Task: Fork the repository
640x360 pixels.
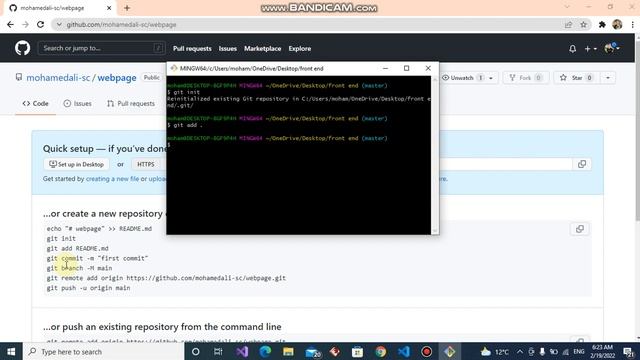Action: tap(525, 78)
